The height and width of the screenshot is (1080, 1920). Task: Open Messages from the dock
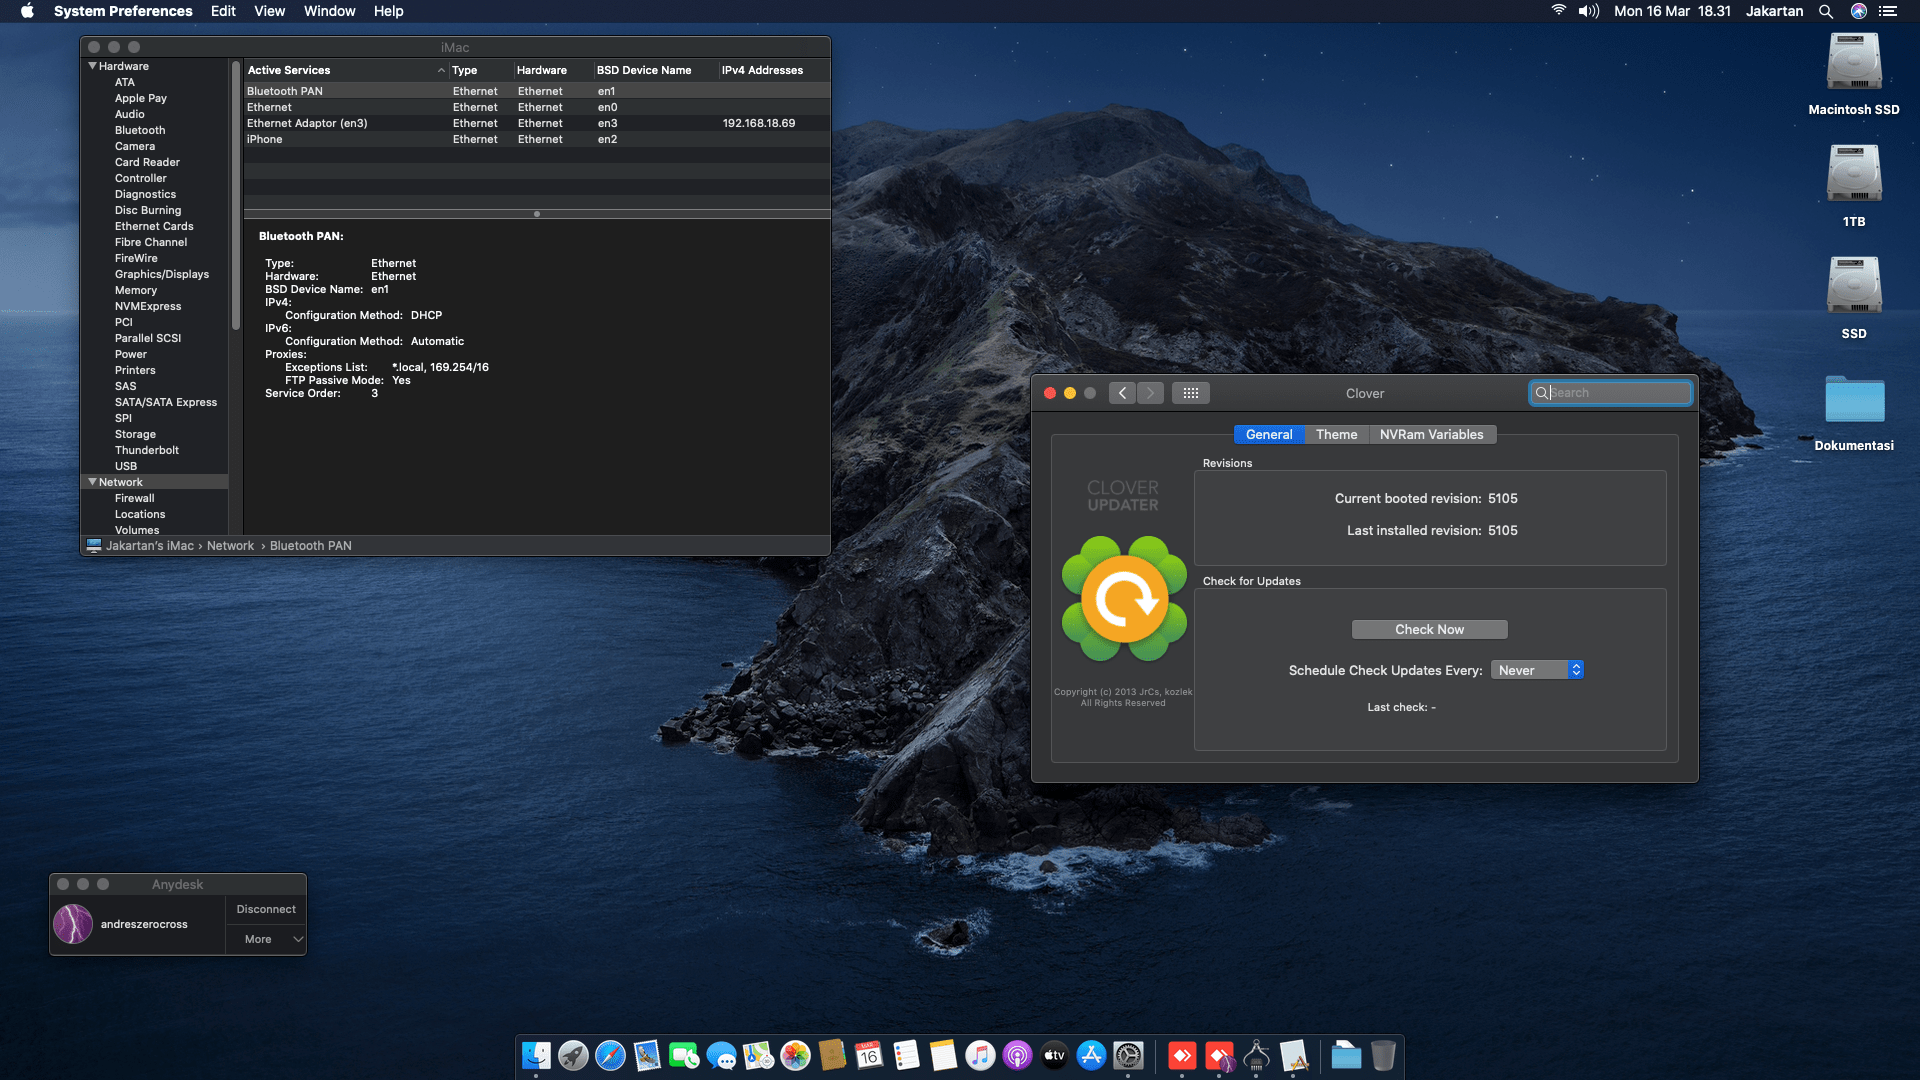coord(721,1055)
